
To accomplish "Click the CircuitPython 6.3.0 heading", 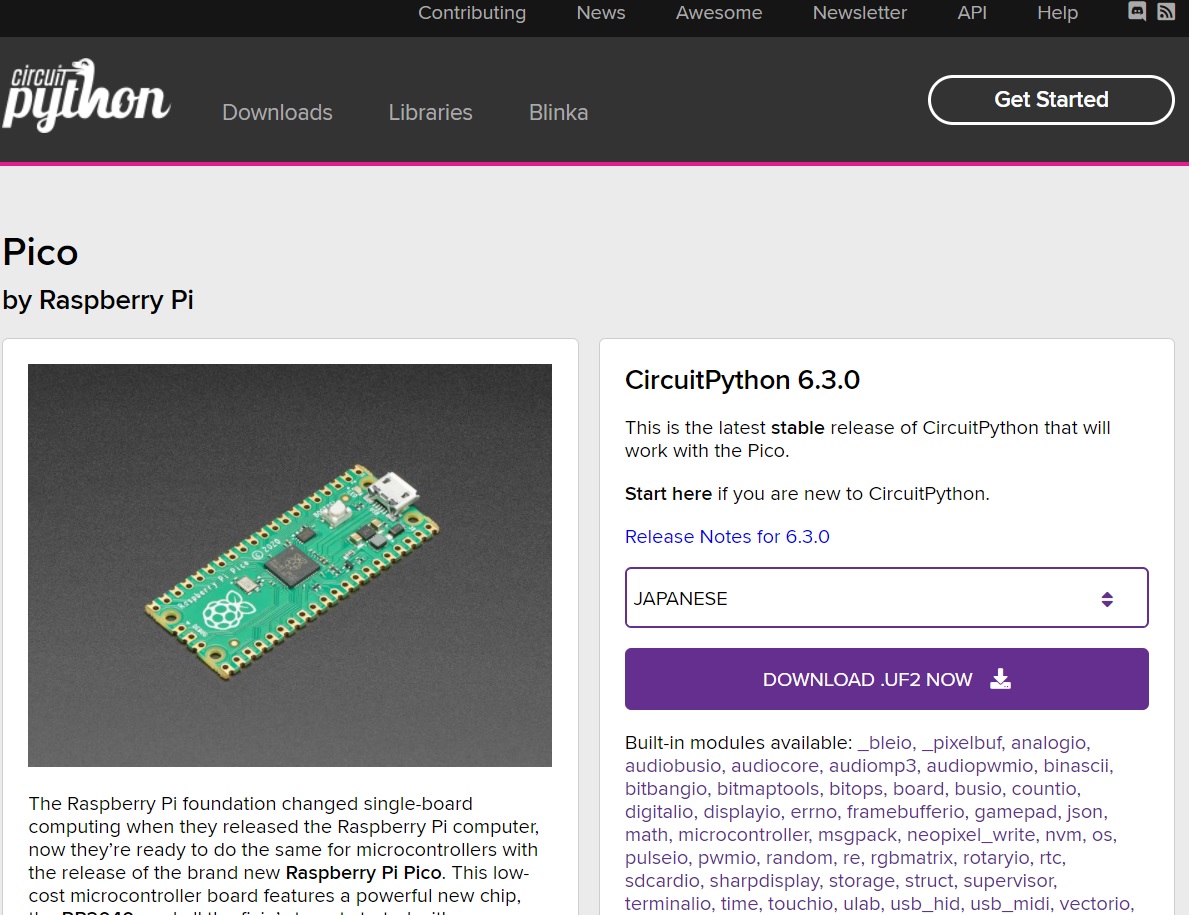I will click(x=742, y=380).
